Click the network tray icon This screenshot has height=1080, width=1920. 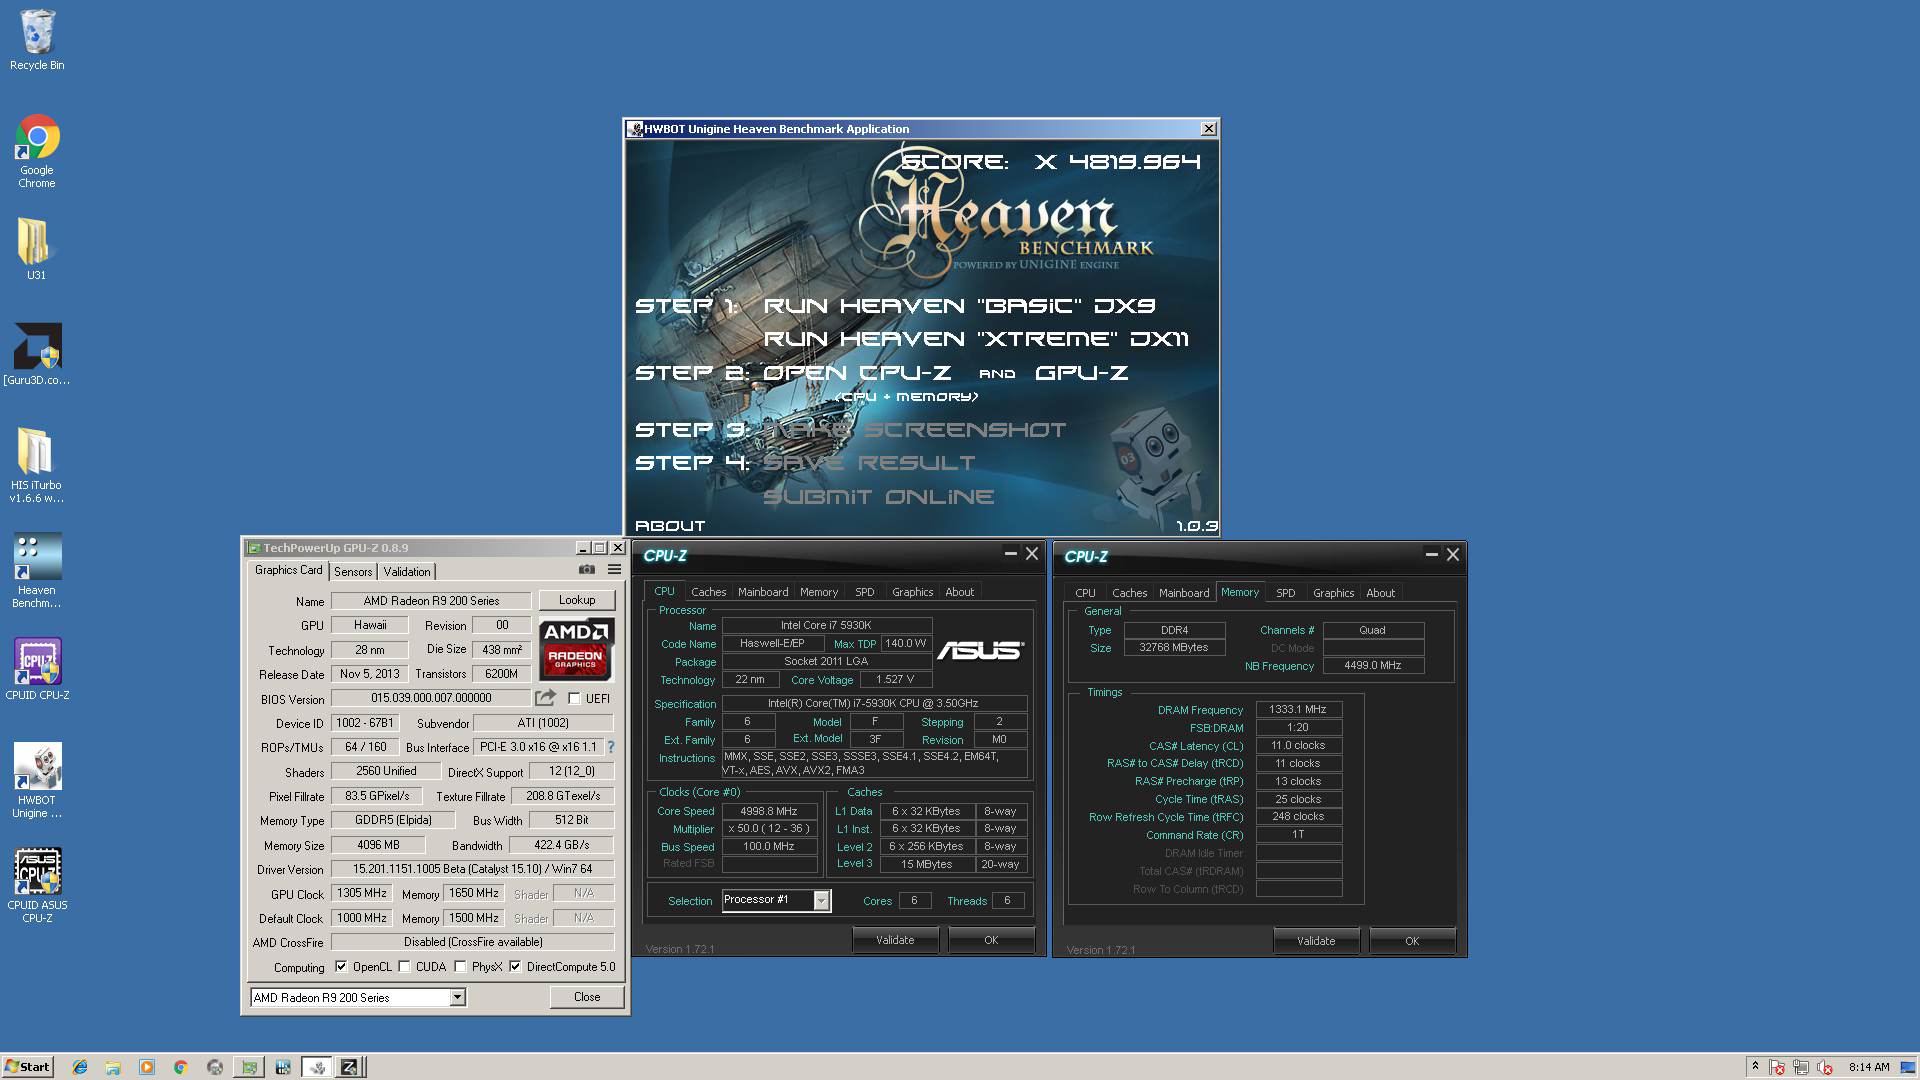(x=1801, y=1067)
